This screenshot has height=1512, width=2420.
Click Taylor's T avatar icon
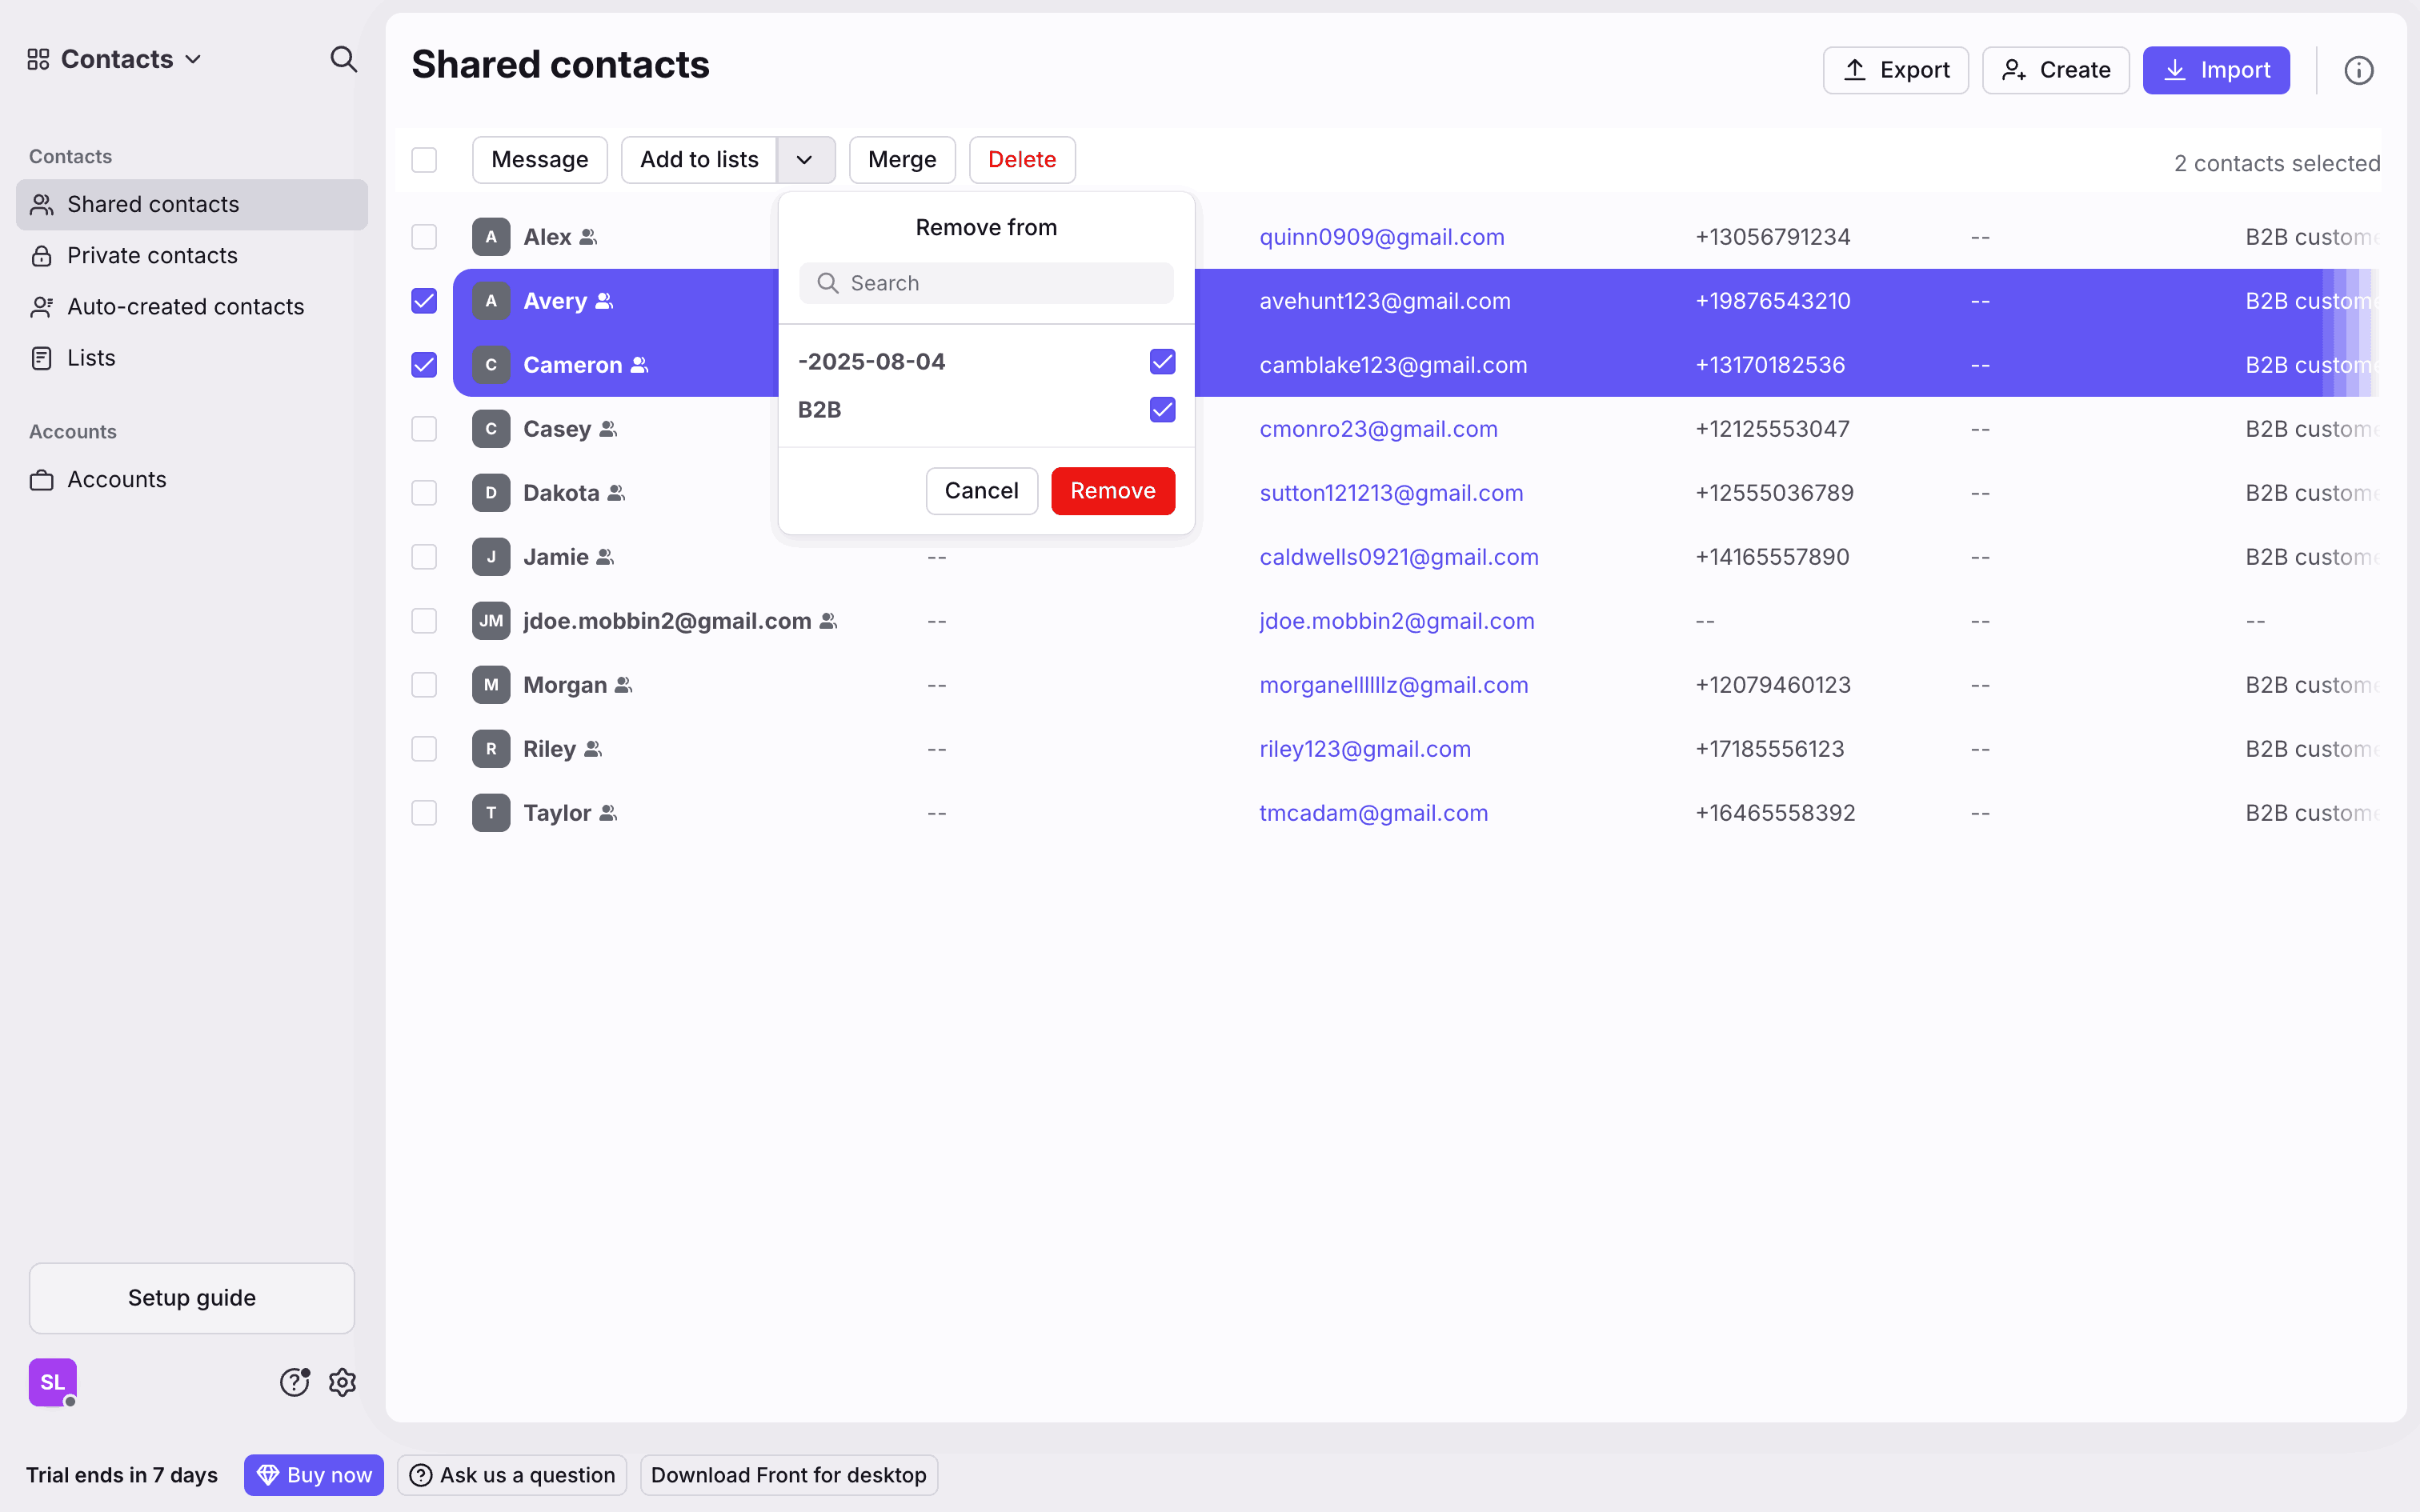(x=491, y=813)
